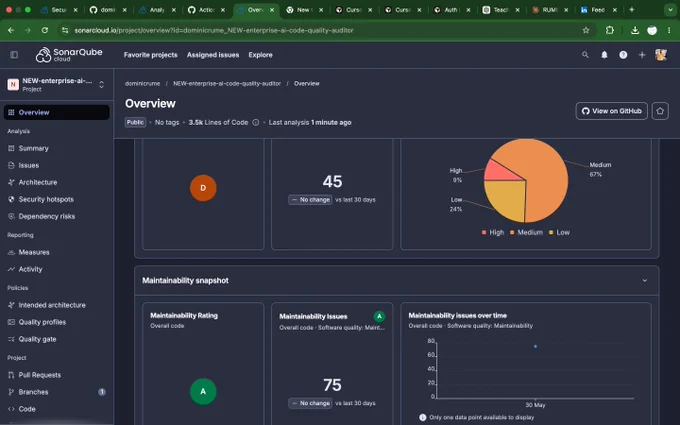Open Architecture in sidebar
680x425 pixels.
(56, 182)
